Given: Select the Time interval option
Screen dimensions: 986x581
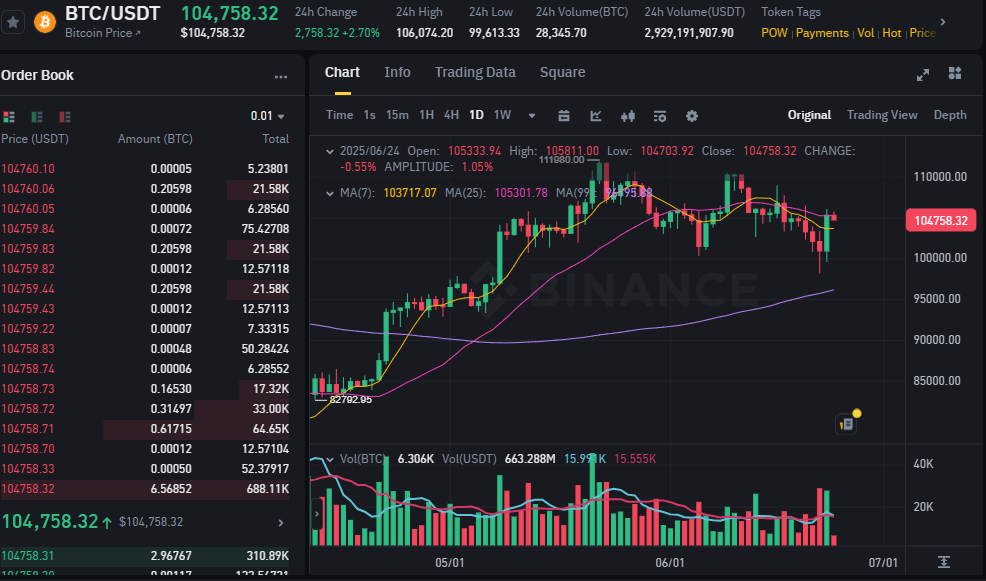Looking at the screenshot, I should [x=339, y=115].
